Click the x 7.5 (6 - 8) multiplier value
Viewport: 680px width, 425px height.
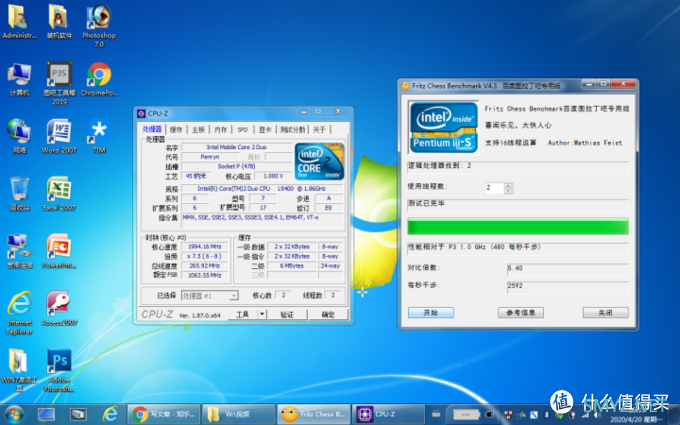click(x=205, y=256)
